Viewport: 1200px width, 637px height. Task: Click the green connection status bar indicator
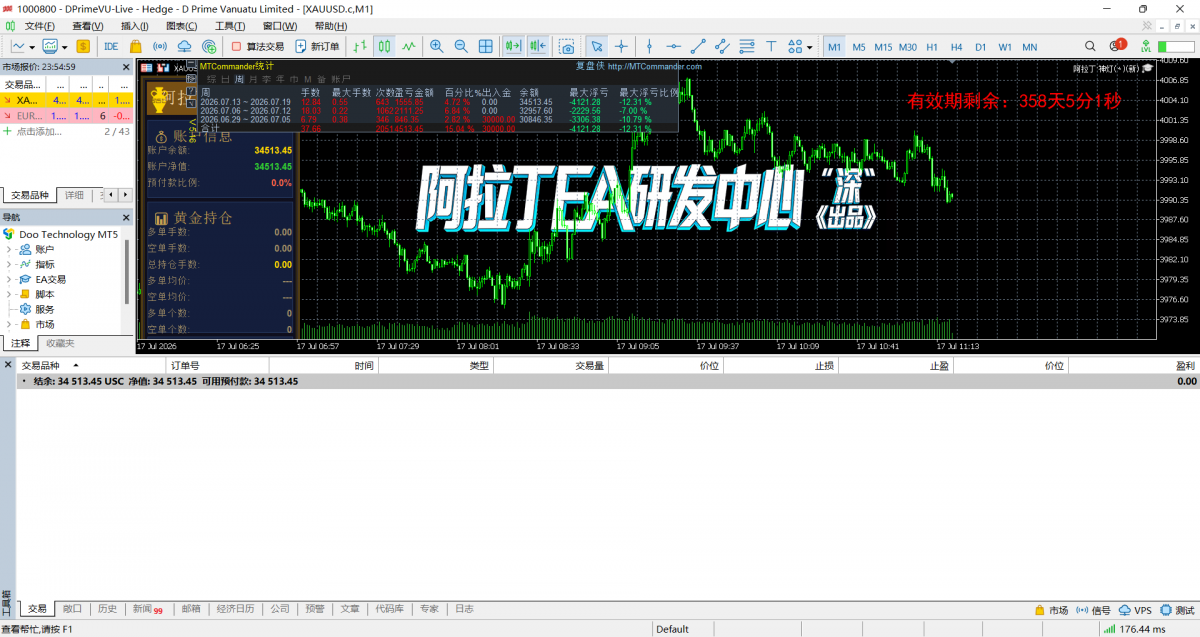pyautogui.click(x=1108, y=630)
